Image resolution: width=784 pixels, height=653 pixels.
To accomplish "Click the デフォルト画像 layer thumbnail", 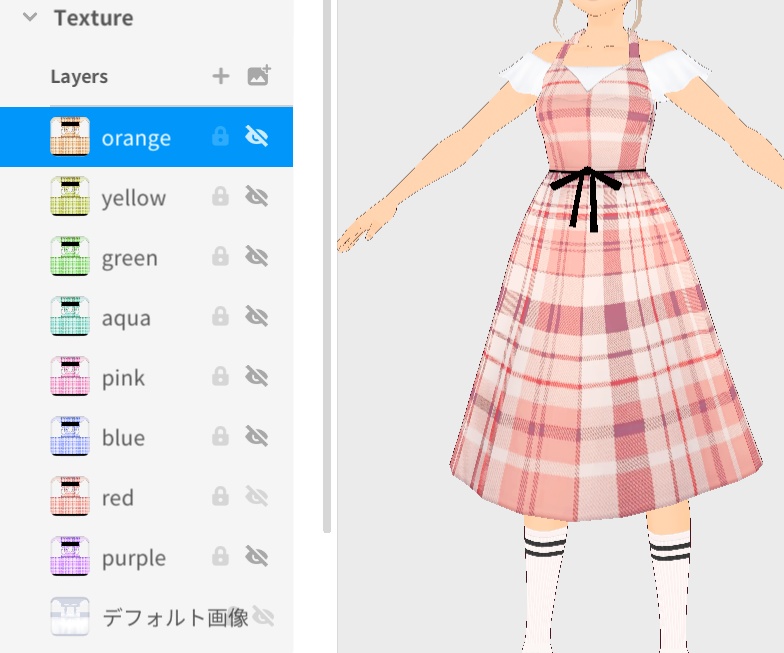I will coord(70,616).
